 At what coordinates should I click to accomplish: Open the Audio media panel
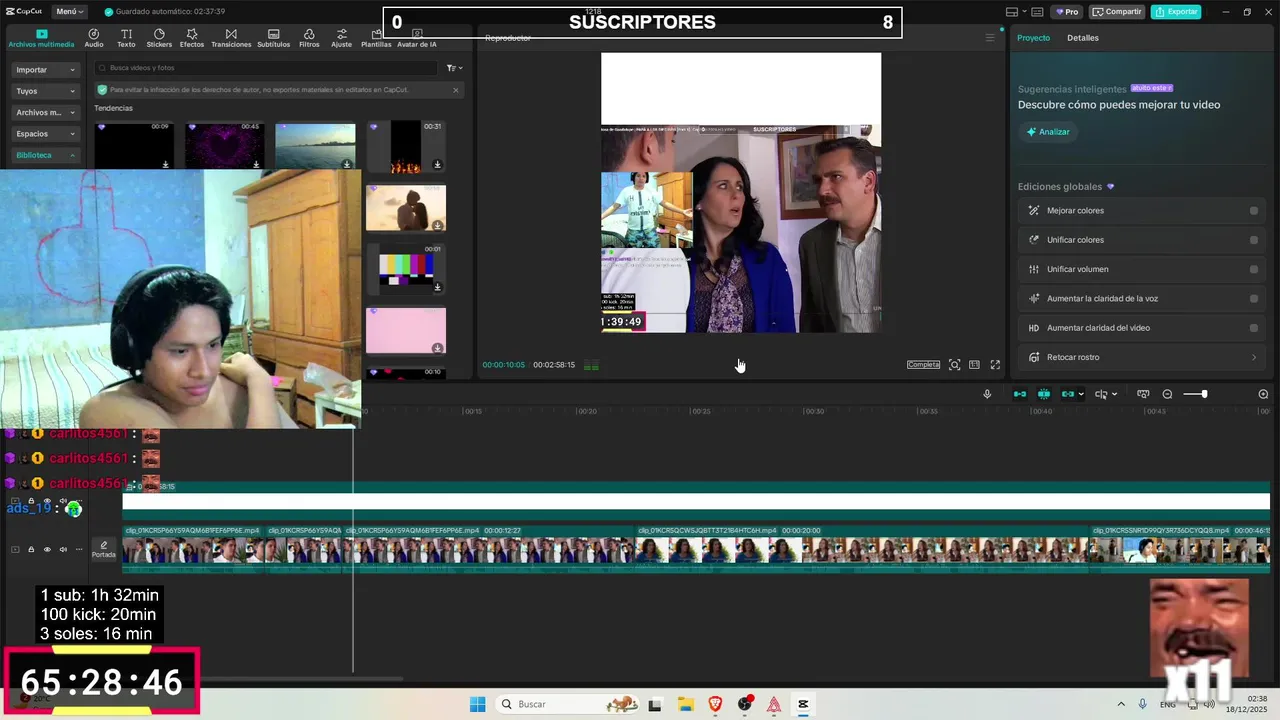click(94, 38)
